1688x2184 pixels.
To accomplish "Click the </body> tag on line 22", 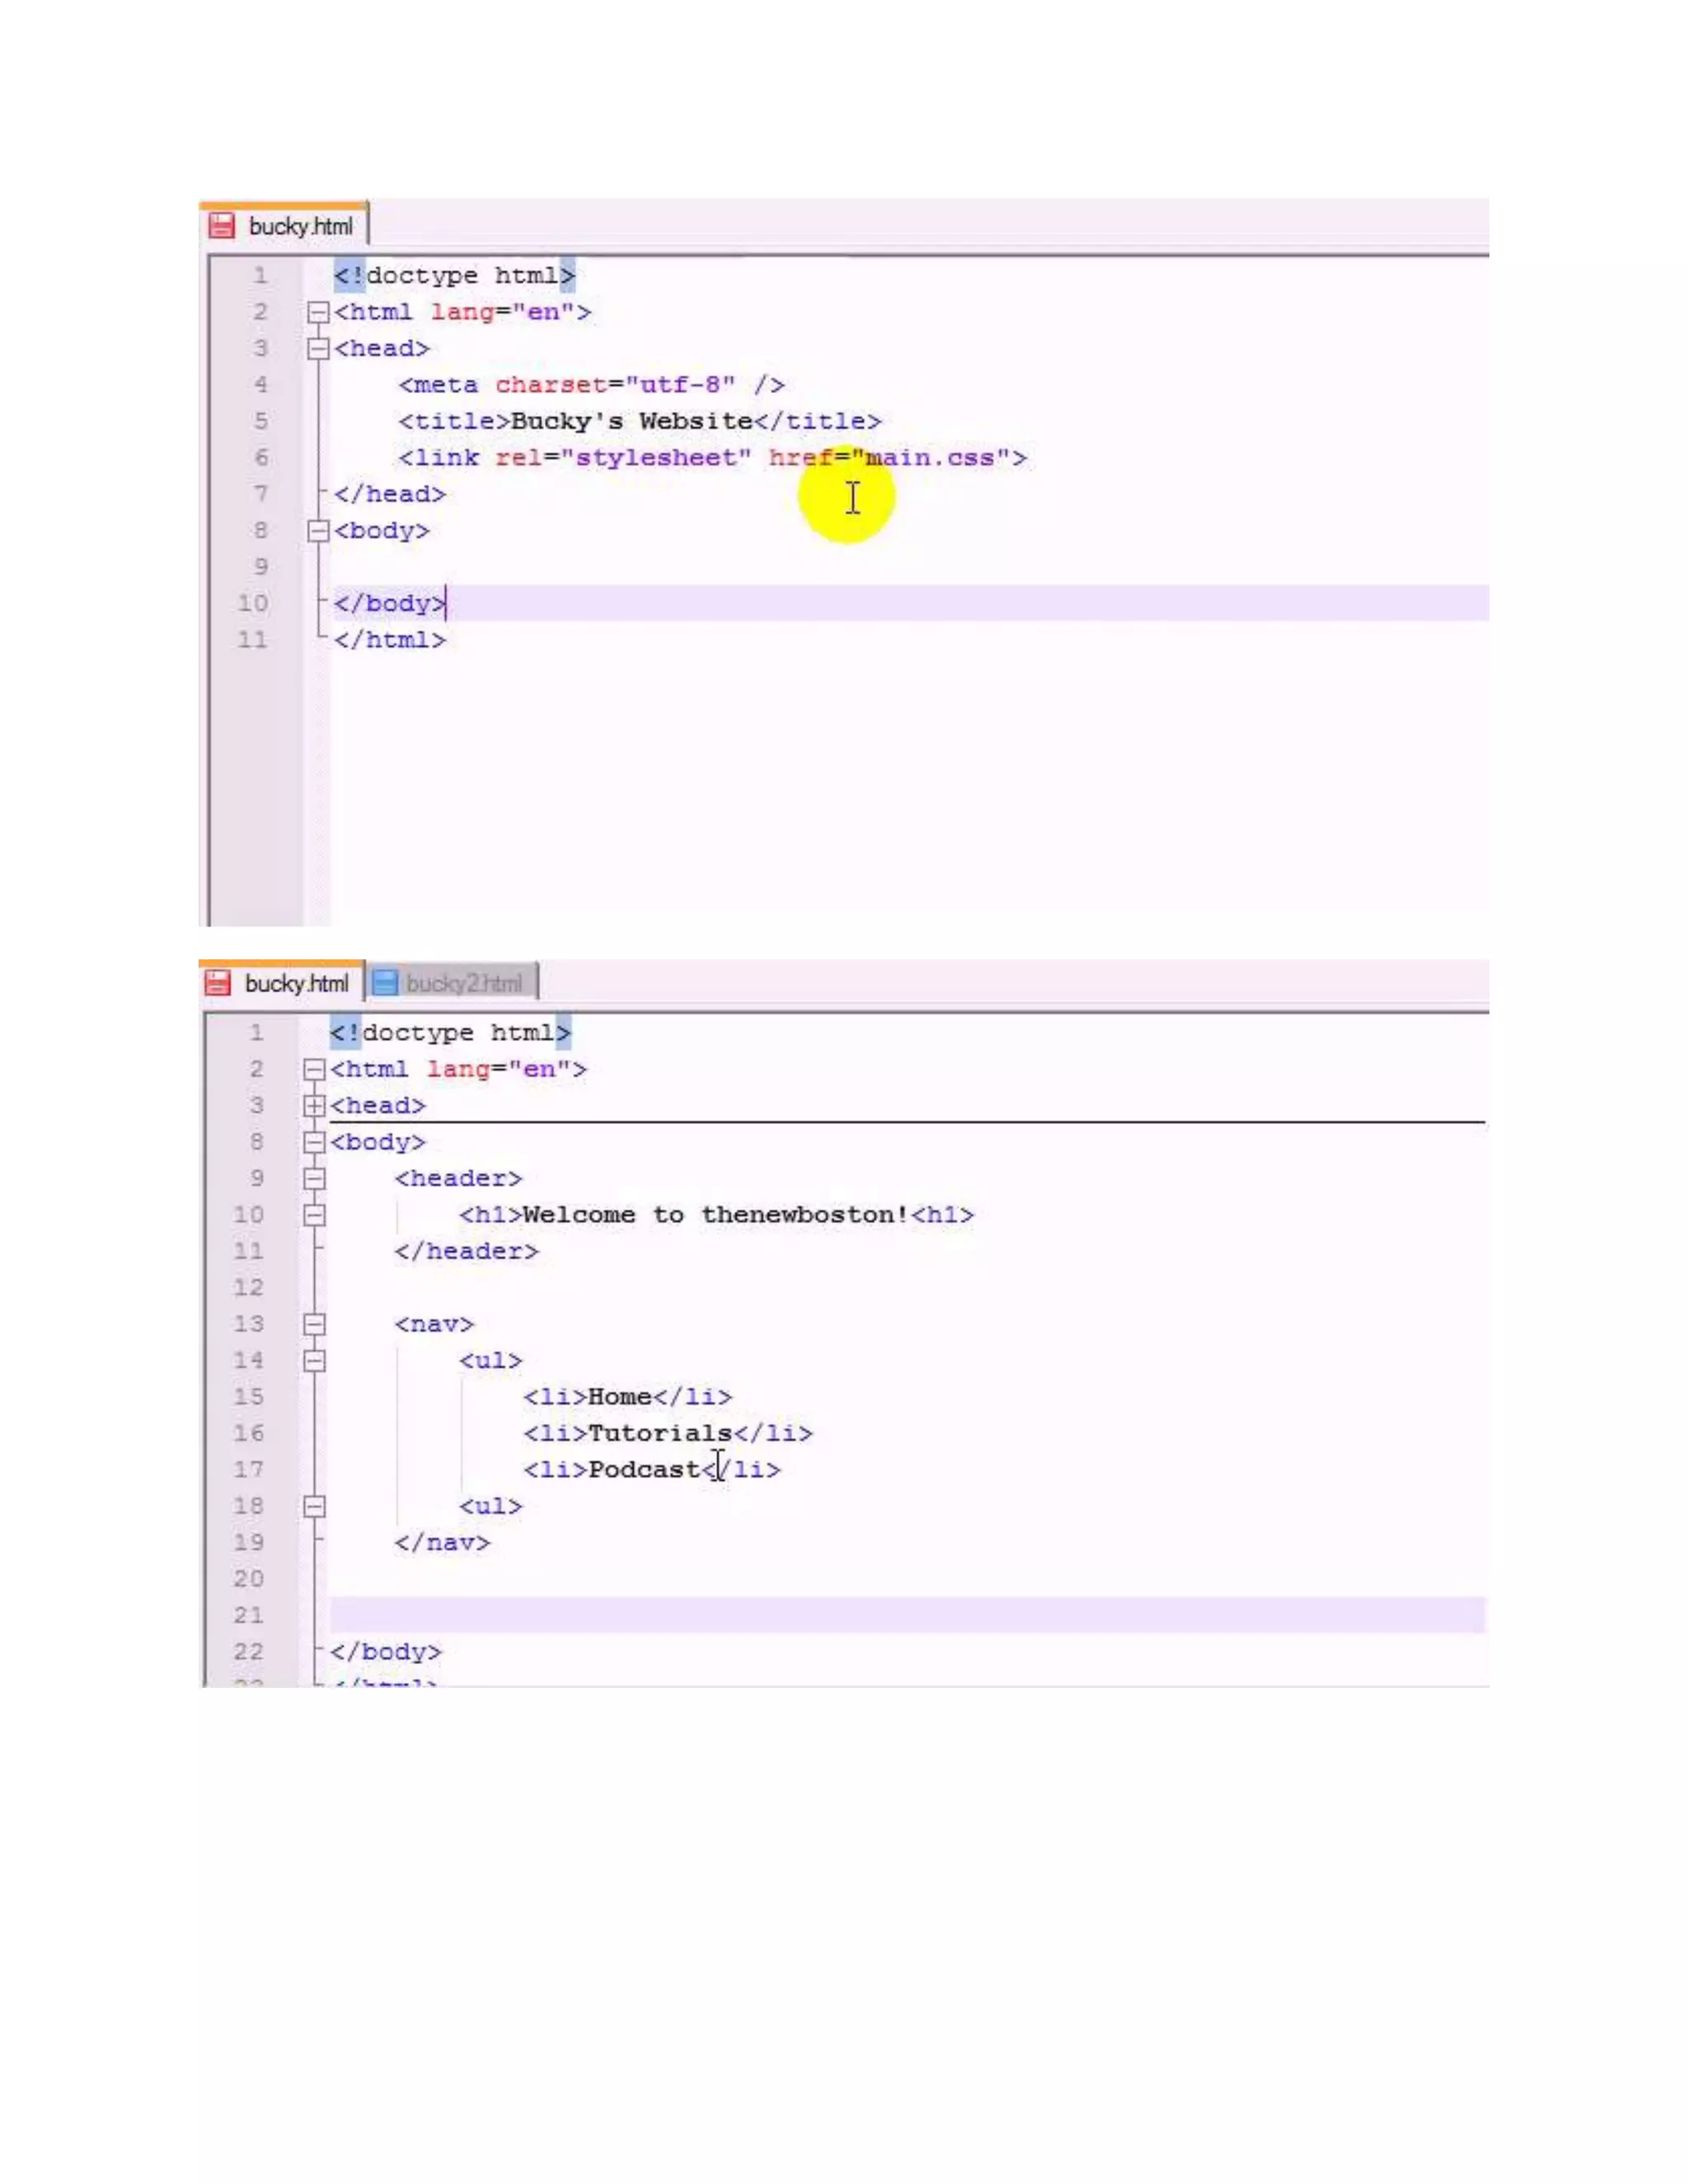I will [386, 1652].
